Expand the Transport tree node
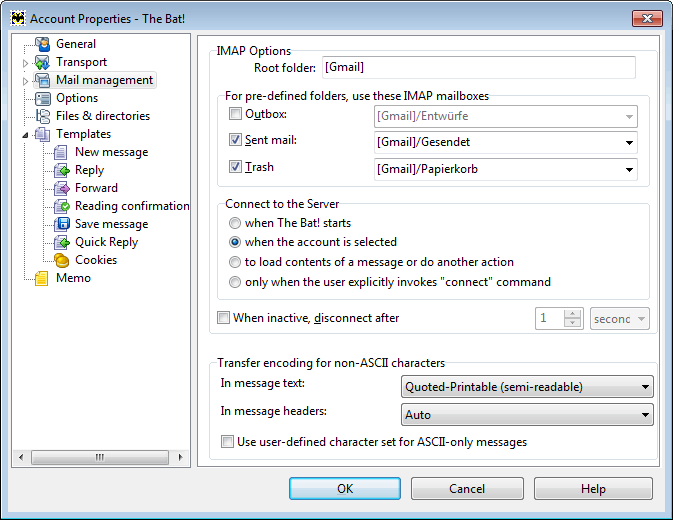Viewport: 673px width, 520px height. (25, 63)
